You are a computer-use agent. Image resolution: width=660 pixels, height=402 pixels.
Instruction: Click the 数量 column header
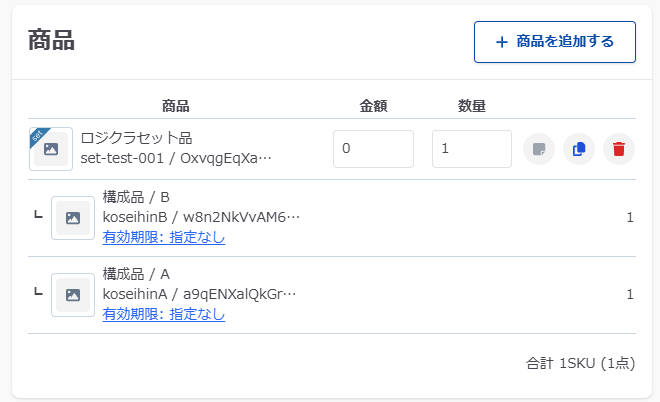(x=472, y=105)
